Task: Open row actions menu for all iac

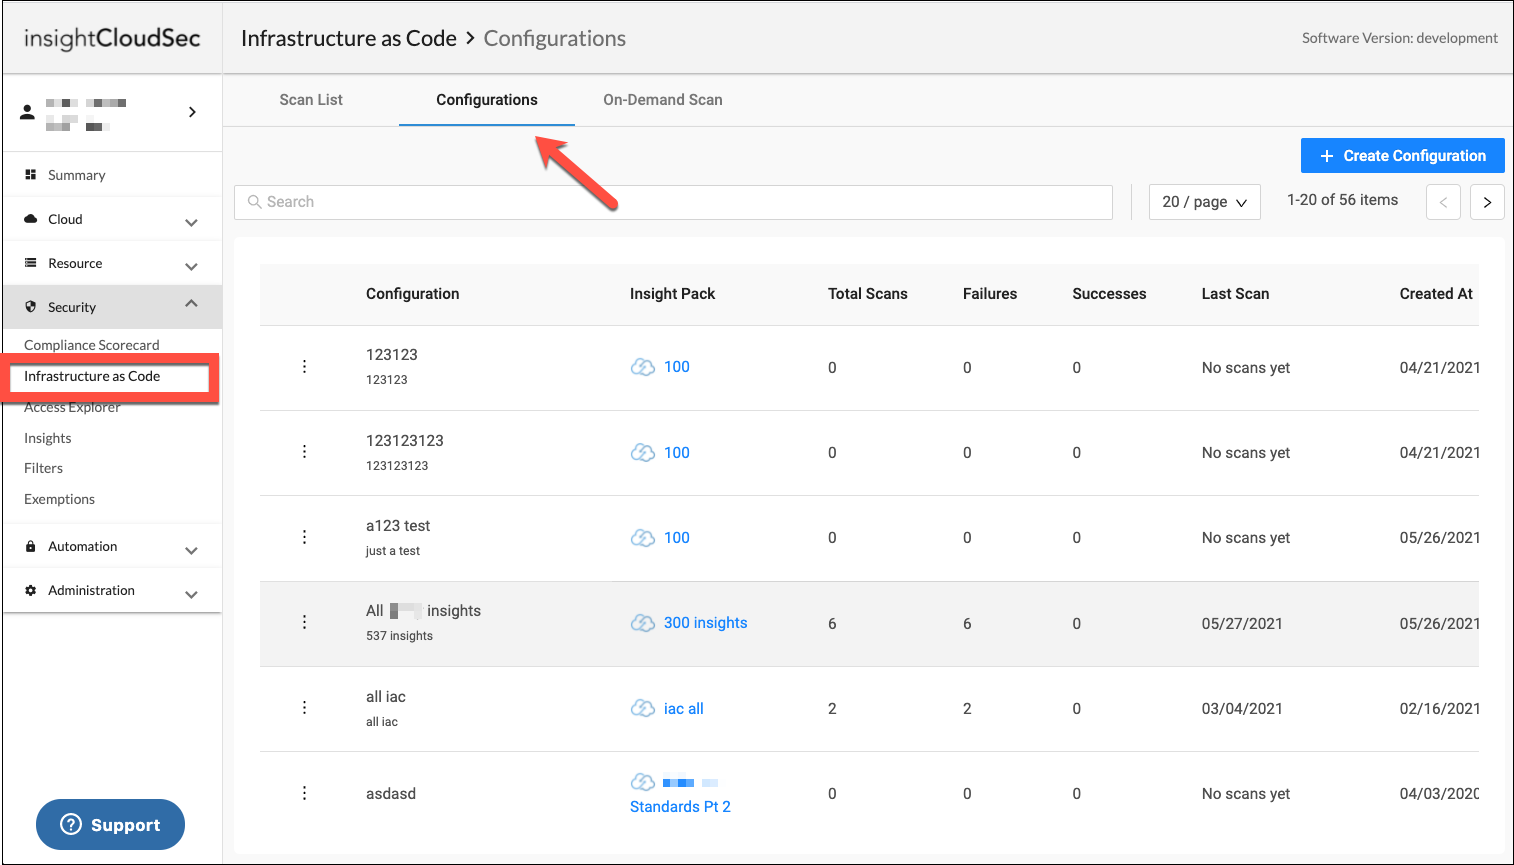Action: (305, 708)
